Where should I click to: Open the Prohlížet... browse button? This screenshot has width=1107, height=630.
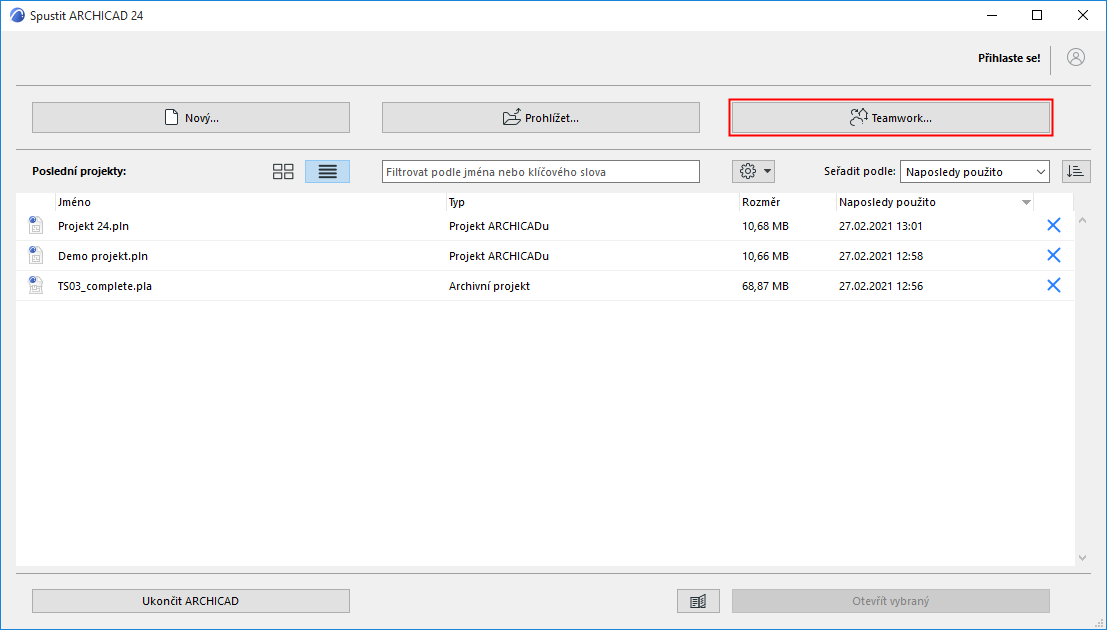pyautogui.click(x=541, y=118)
